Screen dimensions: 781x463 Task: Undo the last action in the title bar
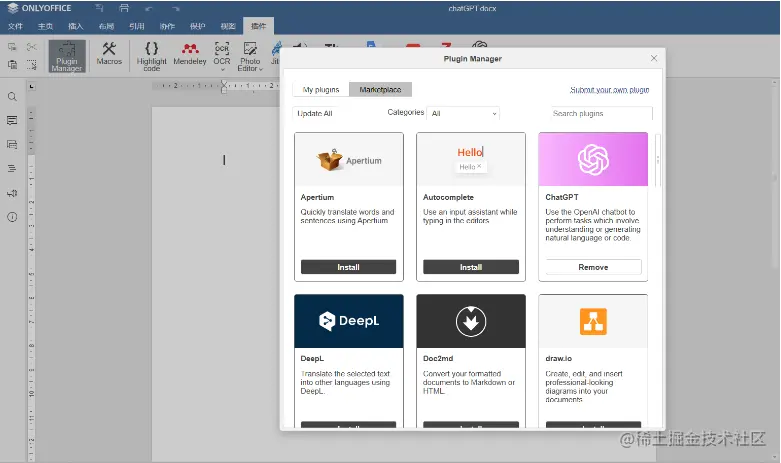click(x=148, y=8)
